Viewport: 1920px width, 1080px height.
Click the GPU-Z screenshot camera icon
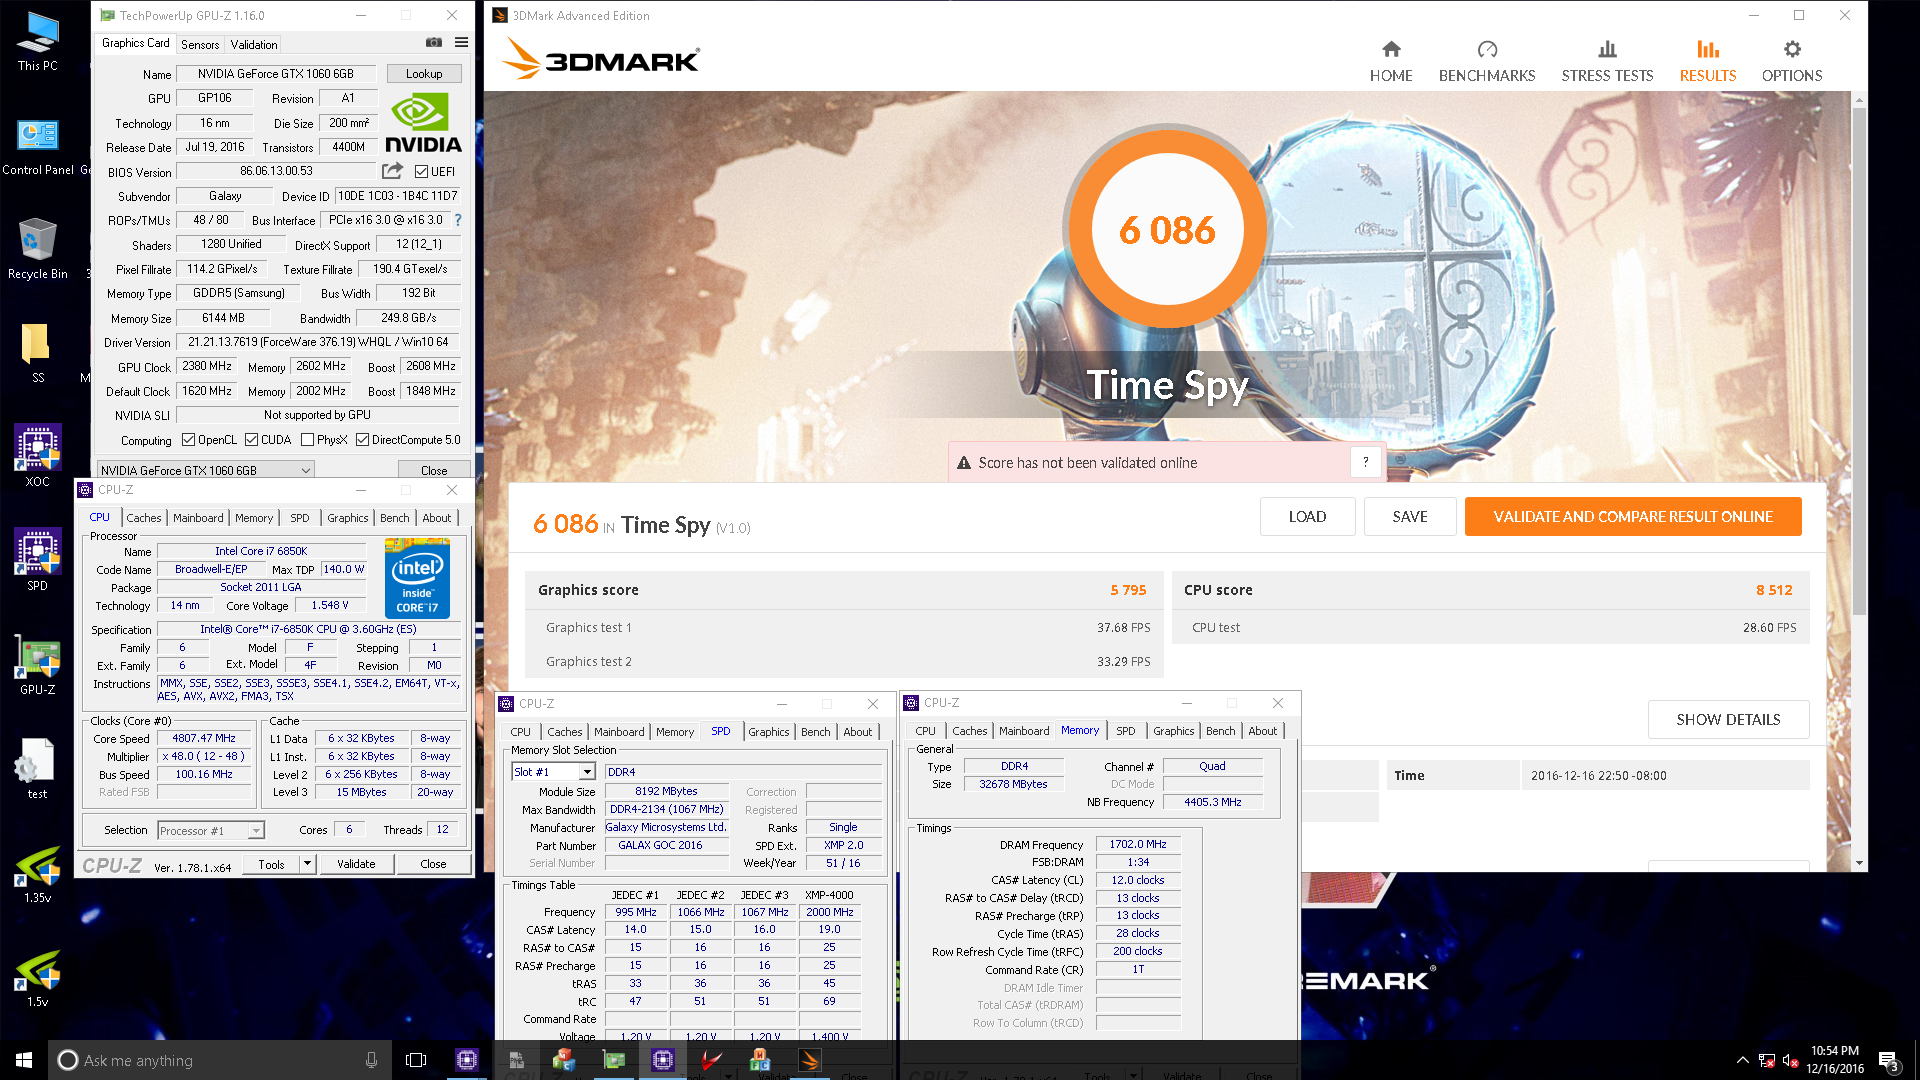[433, 42]
